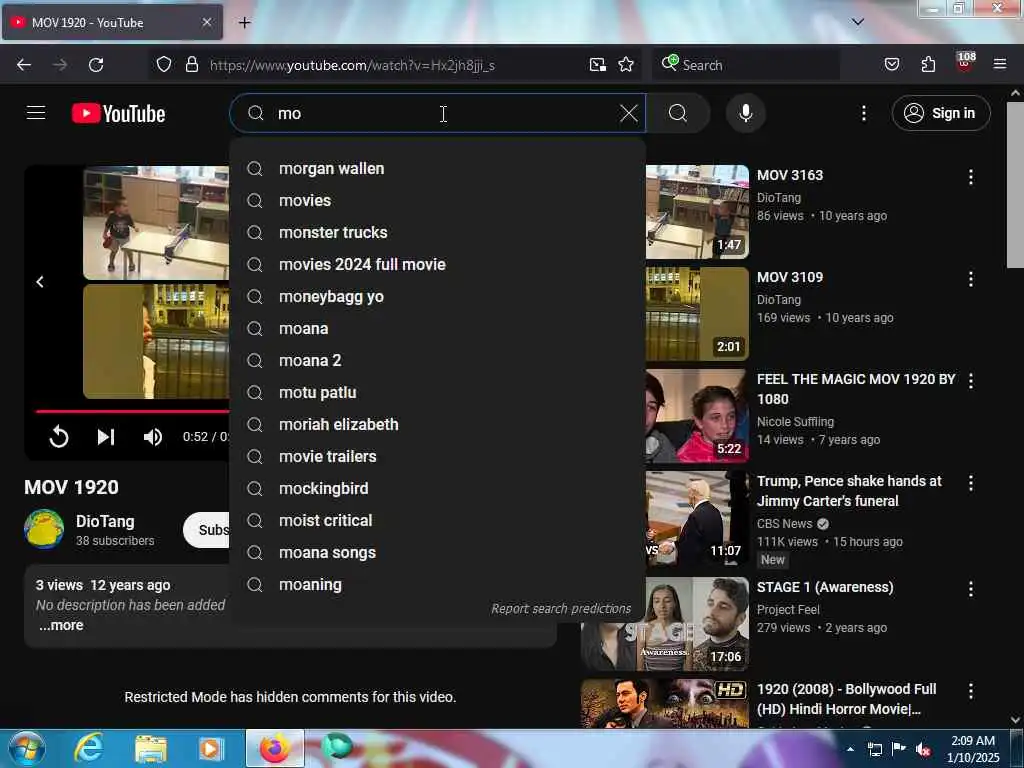This screenshot has width=1024, height=768.
Task: Skip to next video in player
Action: click(106, 436)
